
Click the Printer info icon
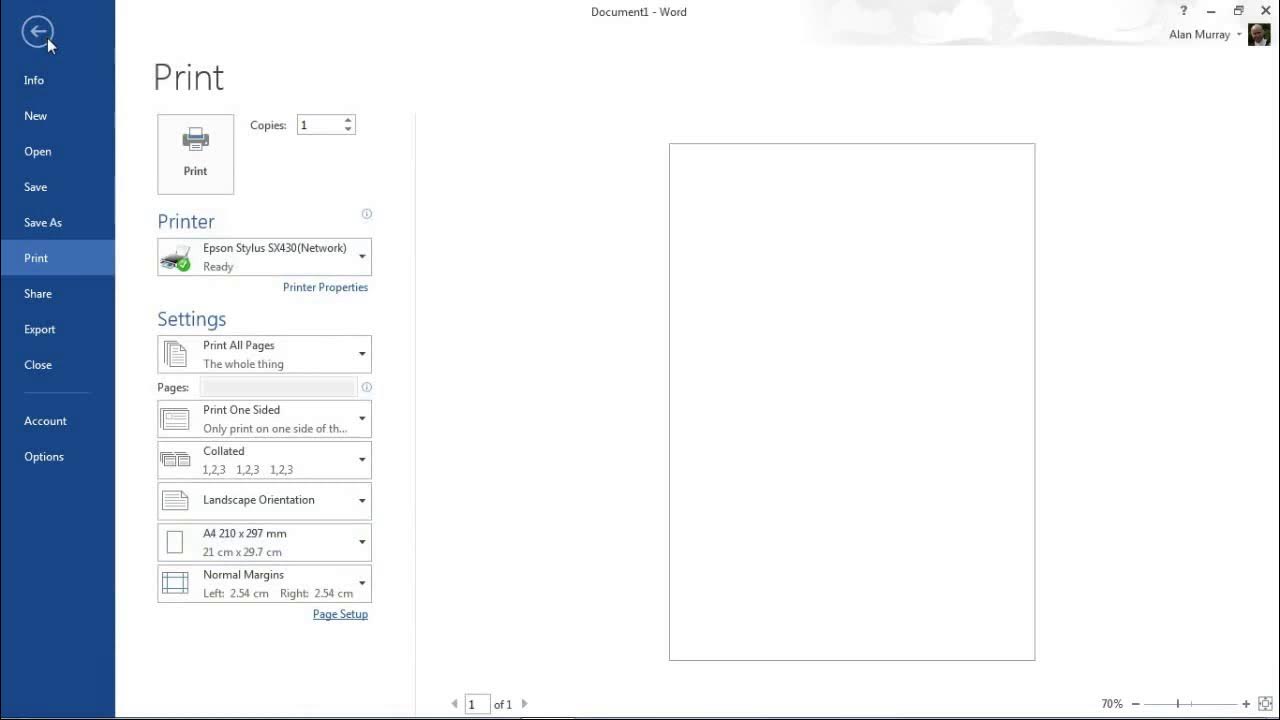[x=366, y=214]
